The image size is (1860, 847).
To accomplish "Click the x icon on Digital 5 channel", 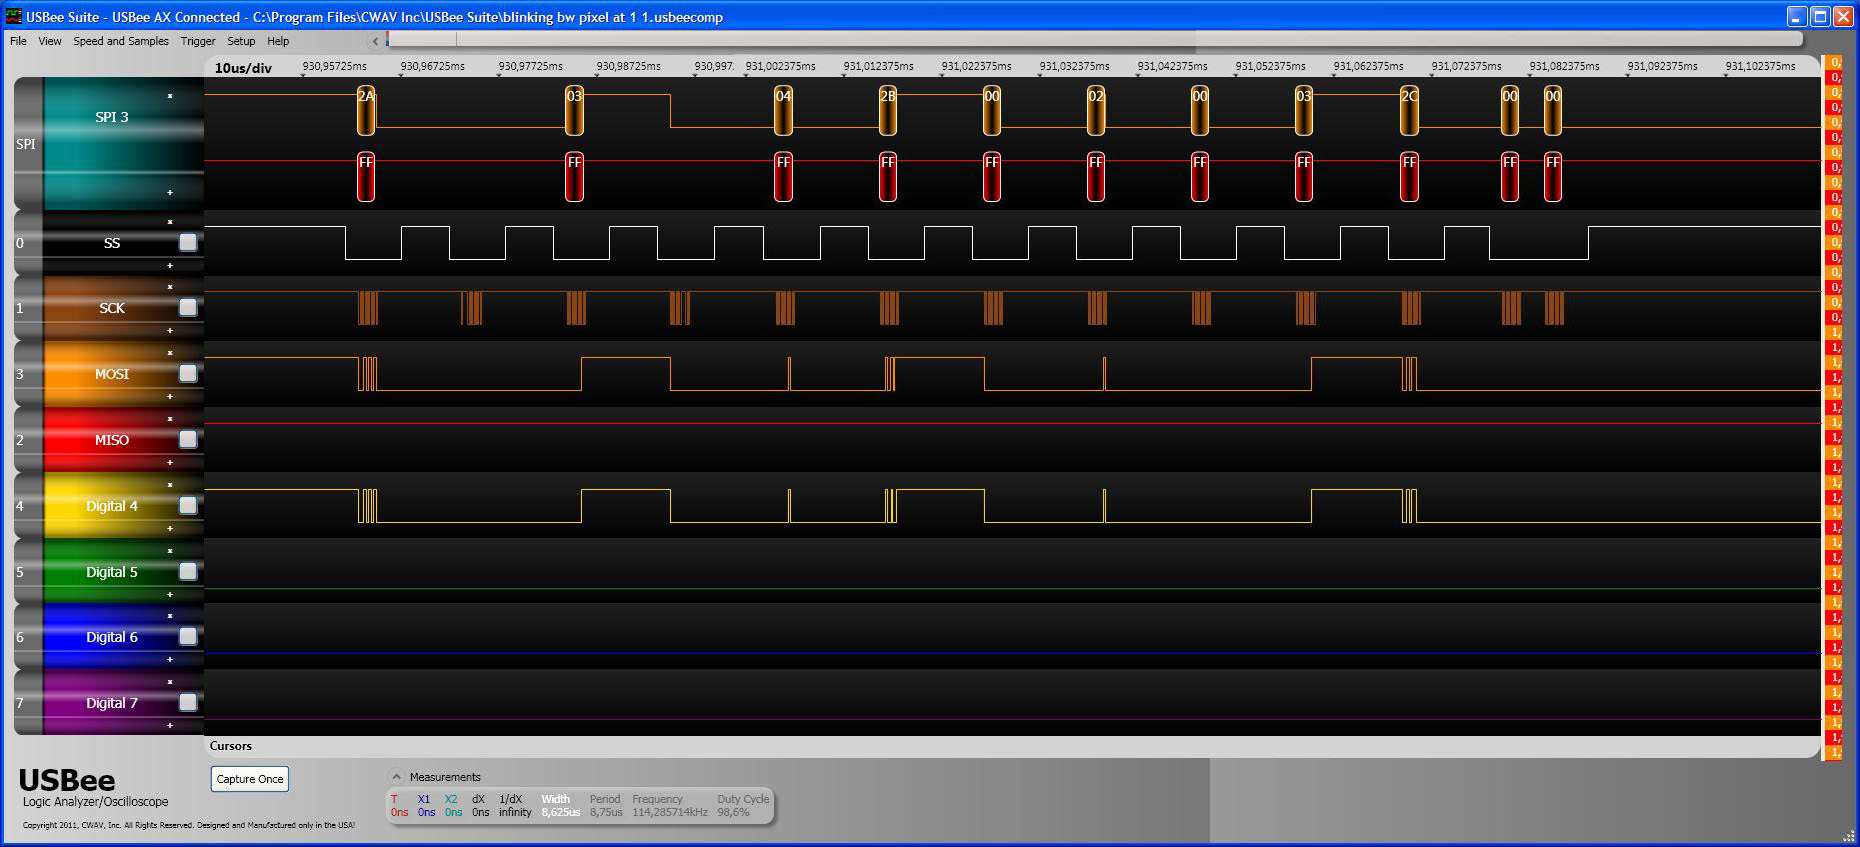I will click(x=170, y=551).
